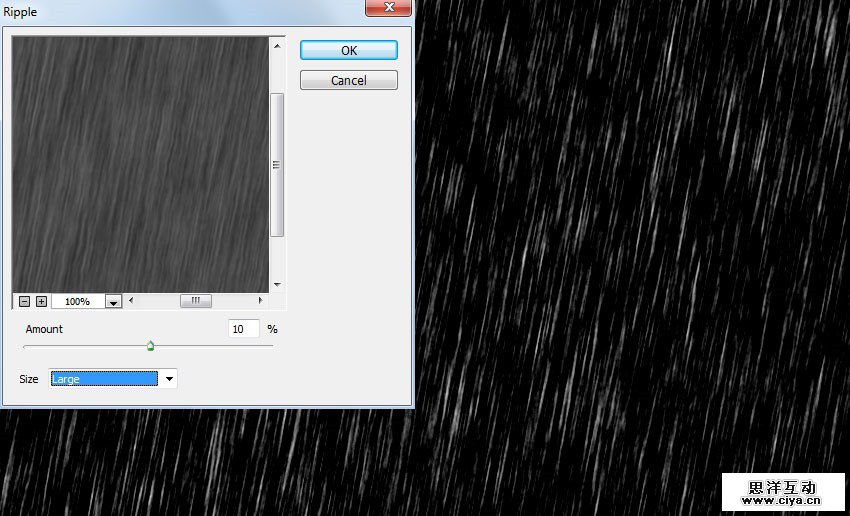Click the Amount slider handle
This screenshot has height=516, width=850.
tap(151, 346)
